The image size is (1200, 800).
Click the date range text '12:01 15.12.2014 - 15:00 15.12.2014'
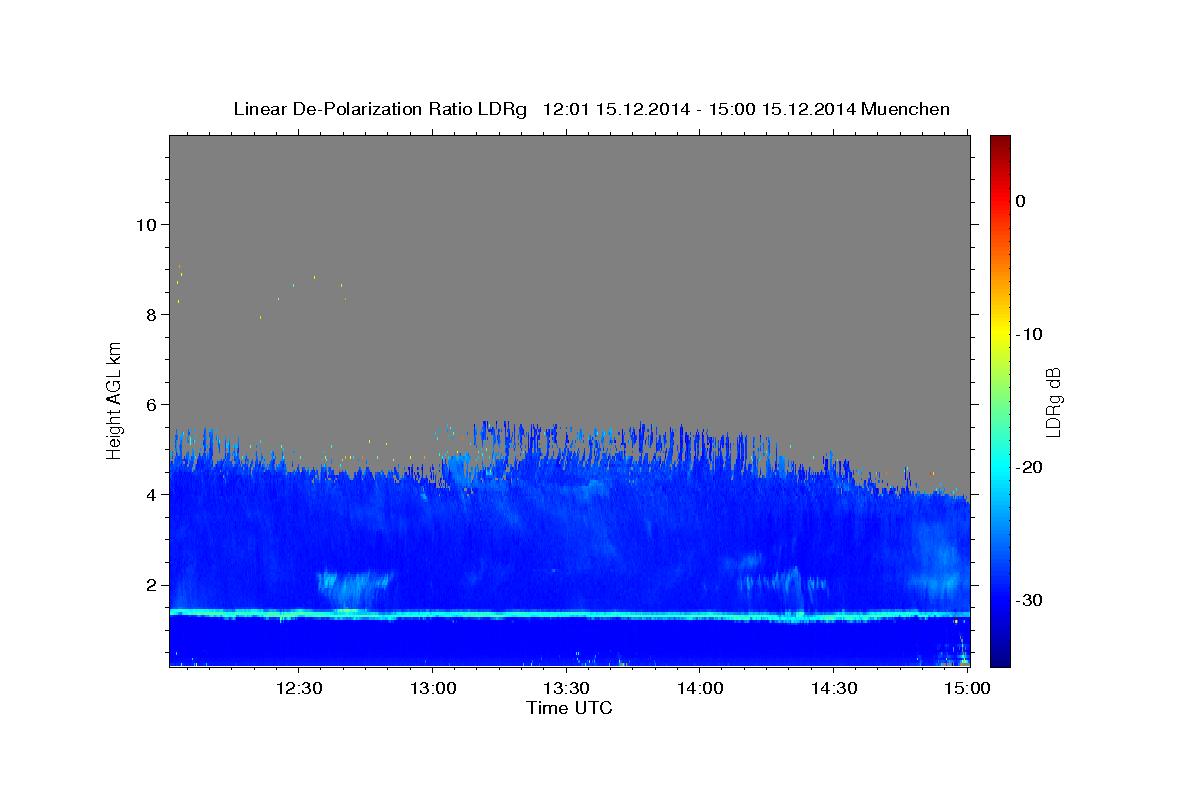[x=698, y=109]
